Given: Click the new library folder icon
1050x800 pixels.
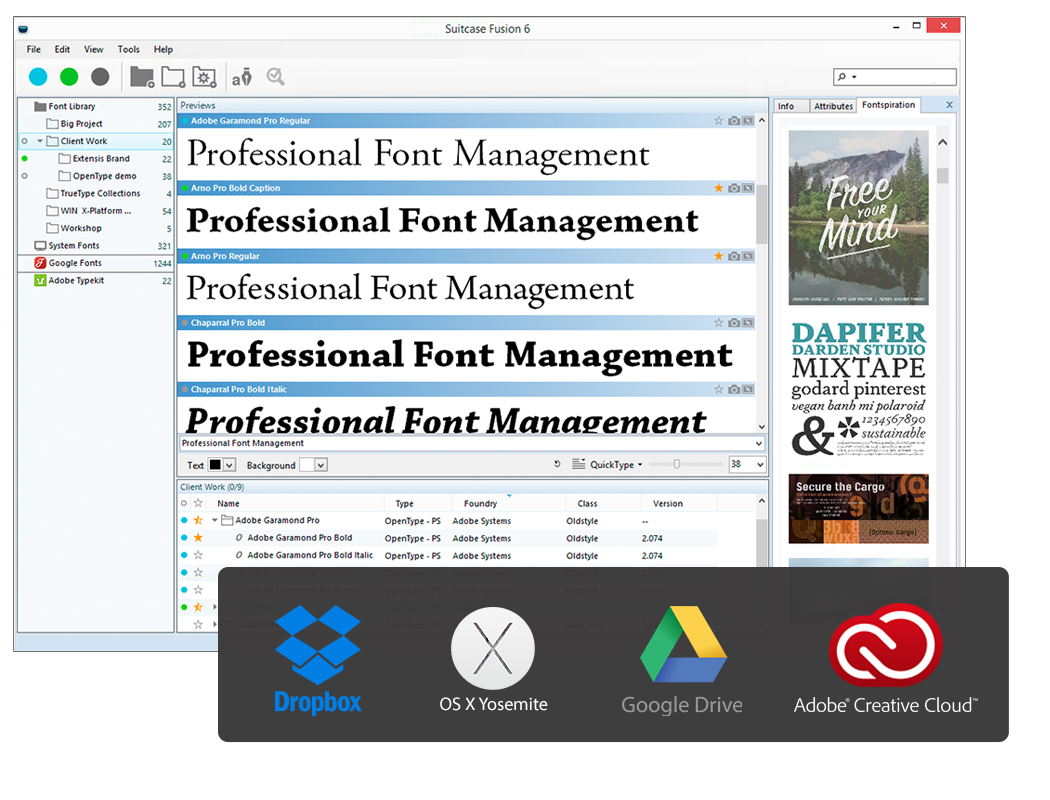Looking at the screenshot, I should pos(142,77).
